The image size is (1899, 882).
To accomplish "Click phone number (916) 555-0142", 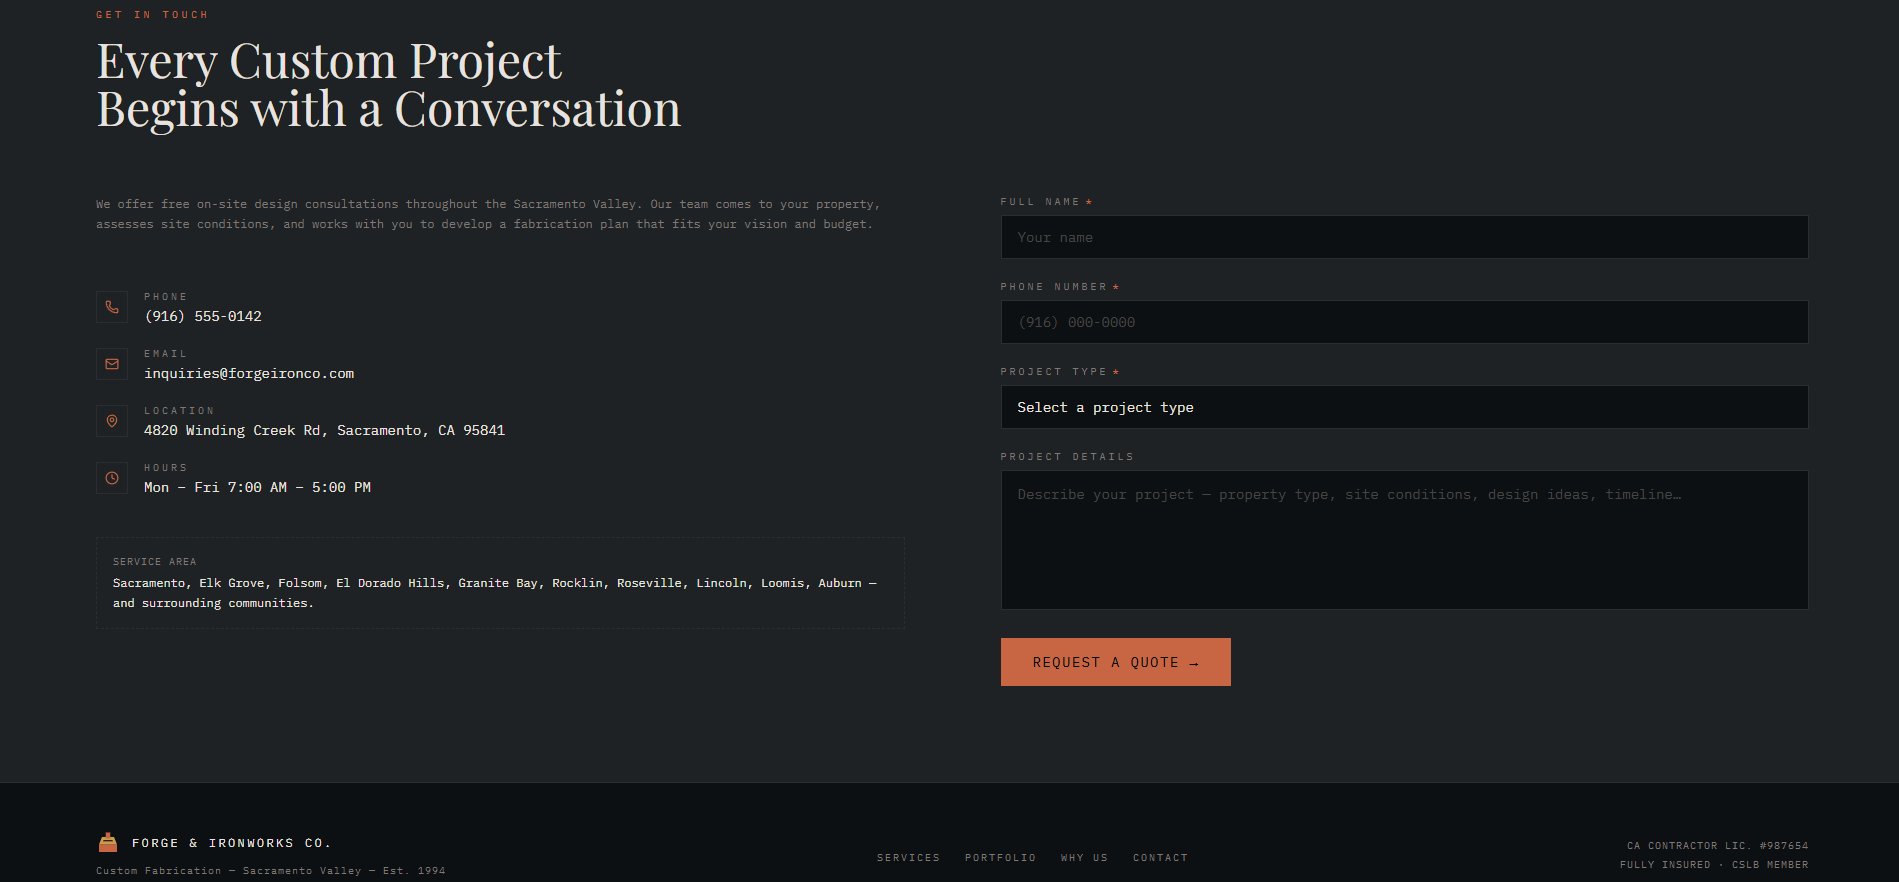I will 203,316.
